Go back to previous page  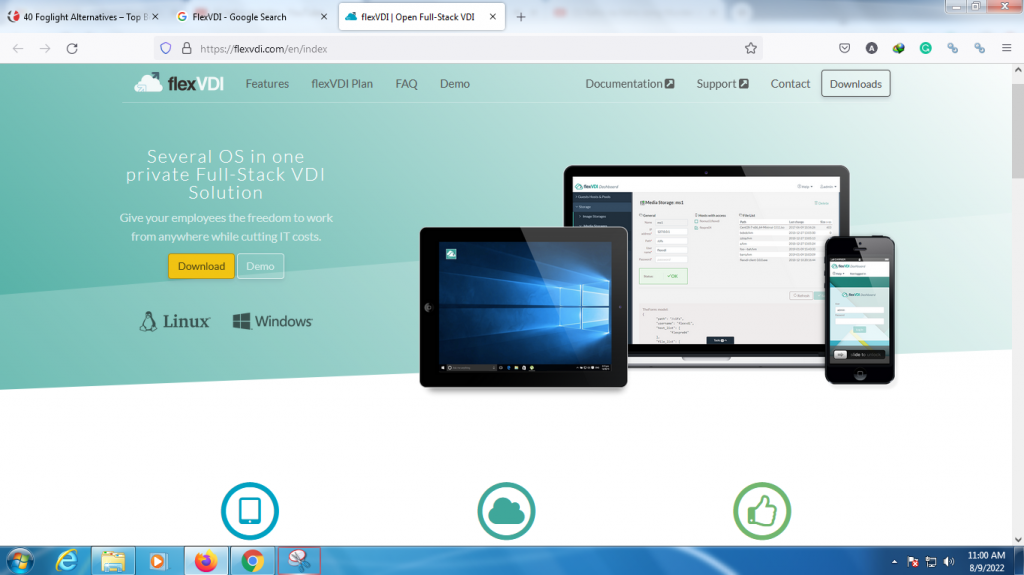(x=18, y=48)
